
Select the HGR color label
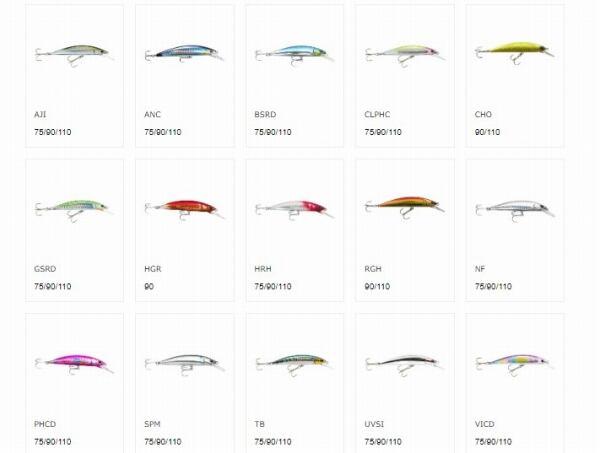pos(153,269)
